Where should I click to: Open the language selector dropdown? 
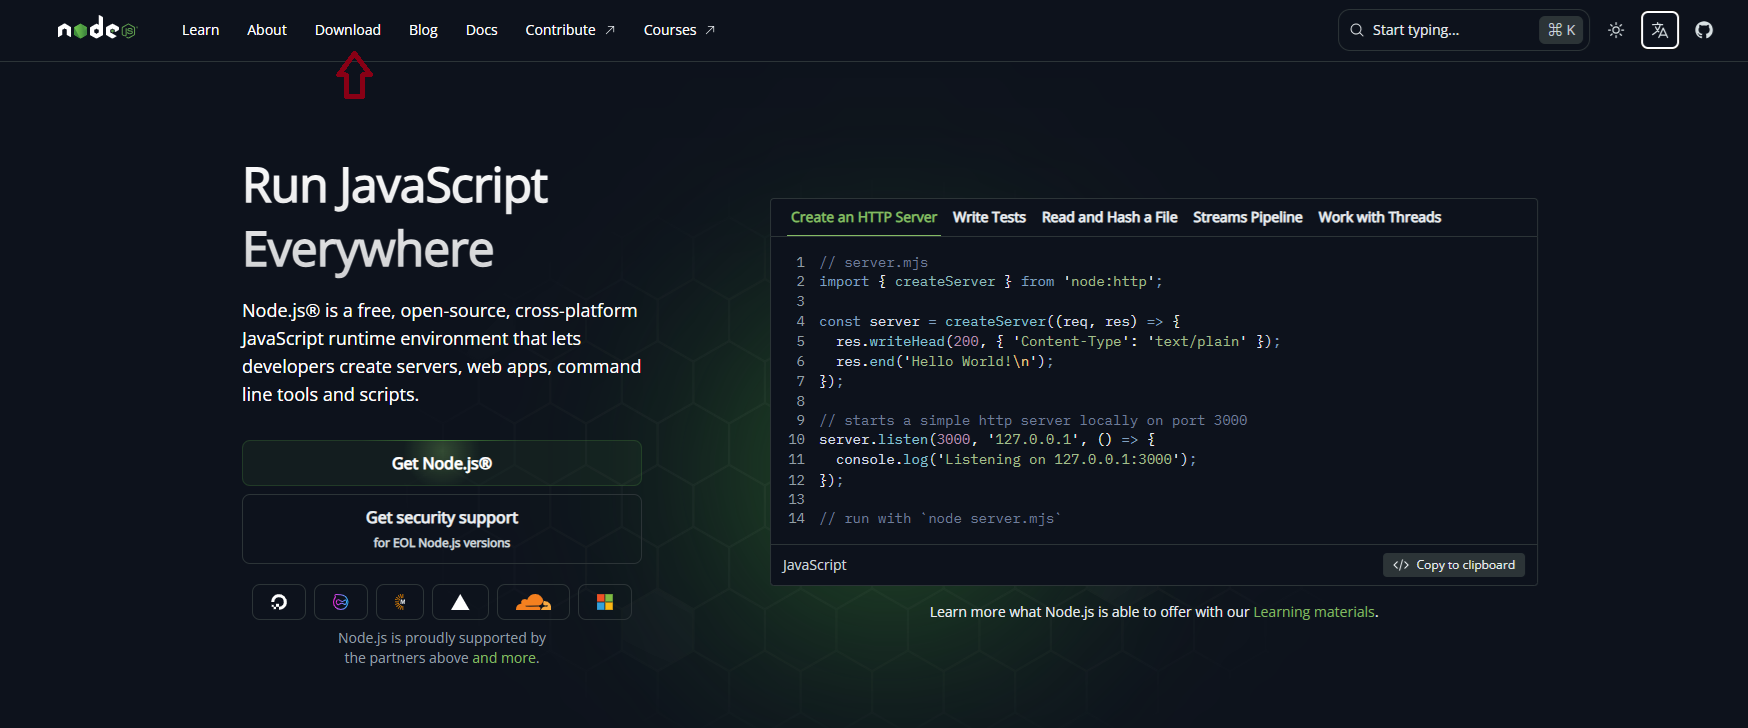pos(1660,30)
